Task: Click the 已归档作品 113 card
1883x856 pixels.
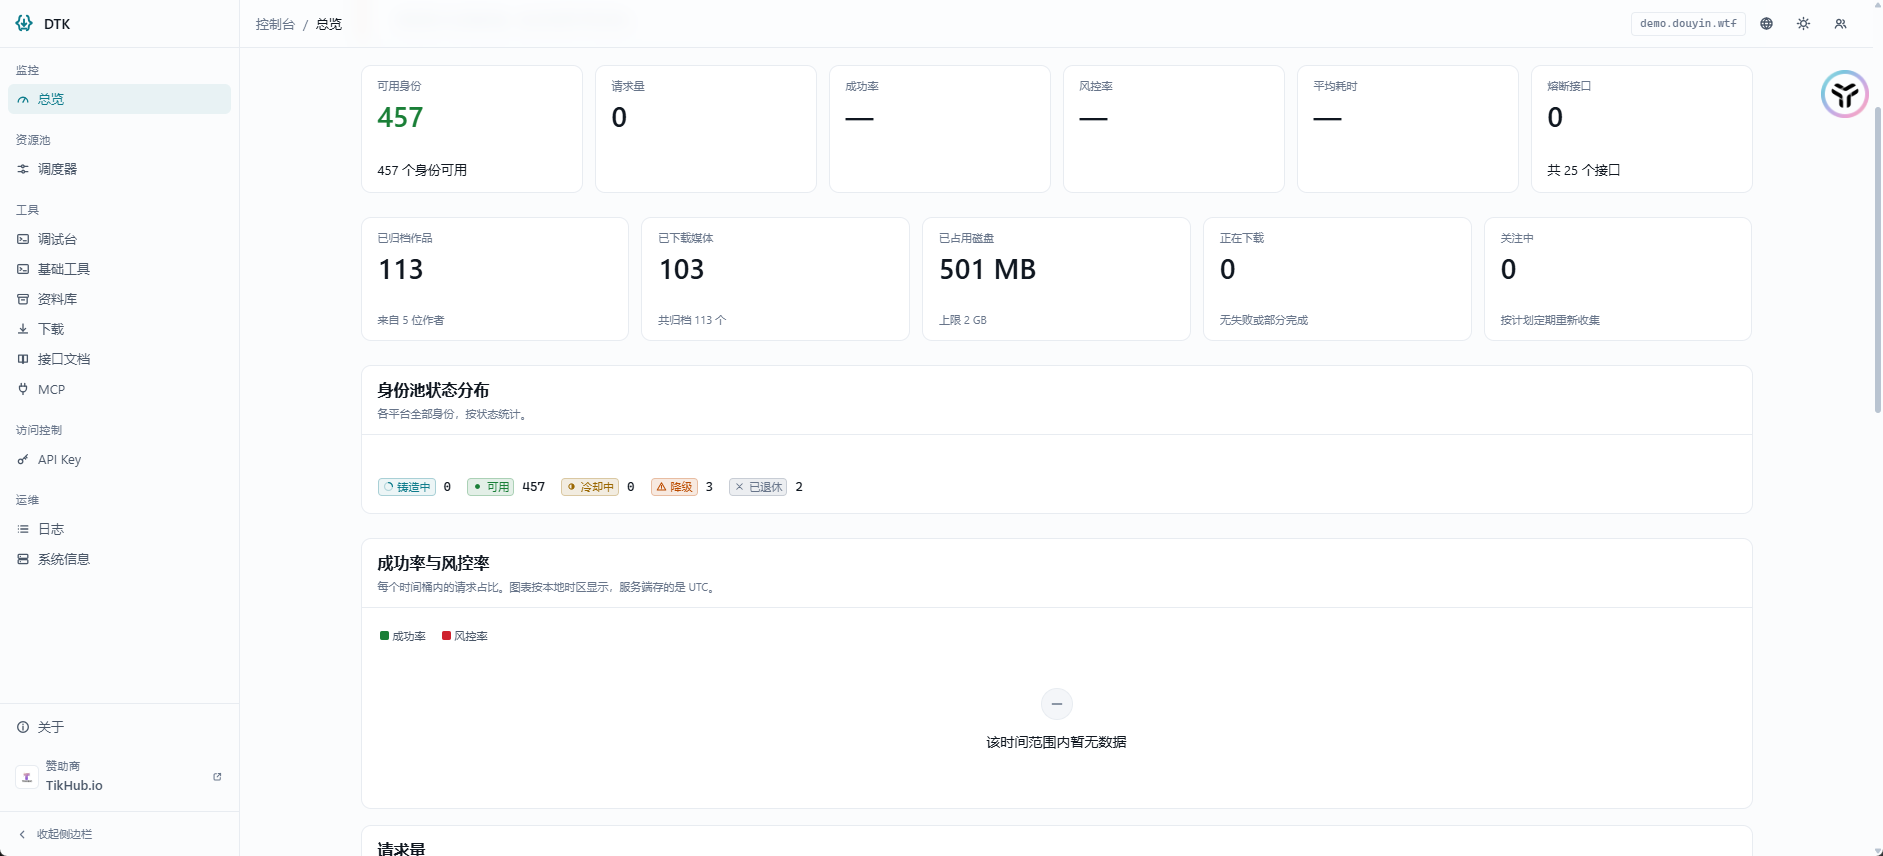Action: click(495, 279)
